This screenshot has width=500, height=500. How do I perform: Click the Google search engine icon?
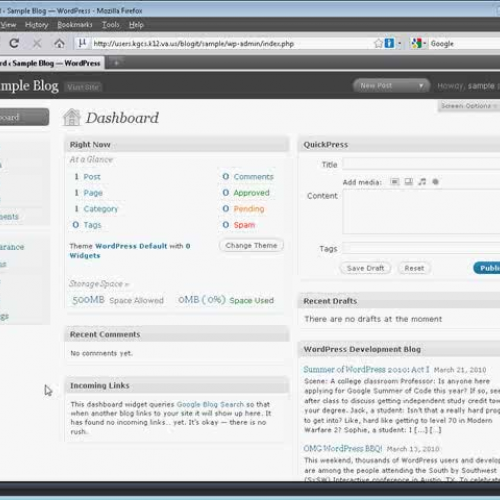click(x=416, y=43)
